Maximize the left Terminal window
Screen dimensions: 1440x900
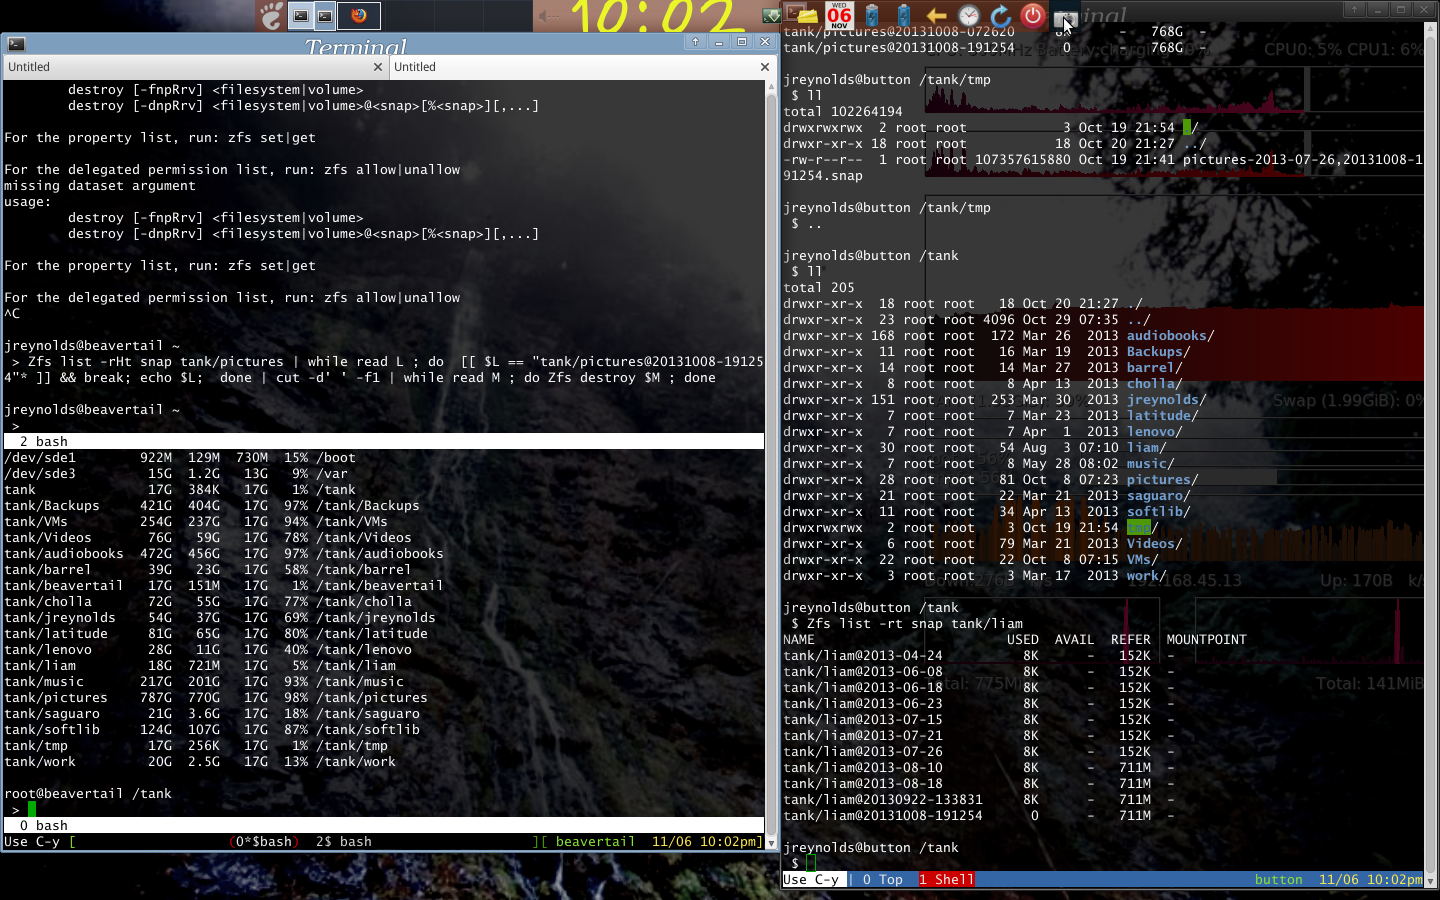pyautogui.click(x=742, y=42)
